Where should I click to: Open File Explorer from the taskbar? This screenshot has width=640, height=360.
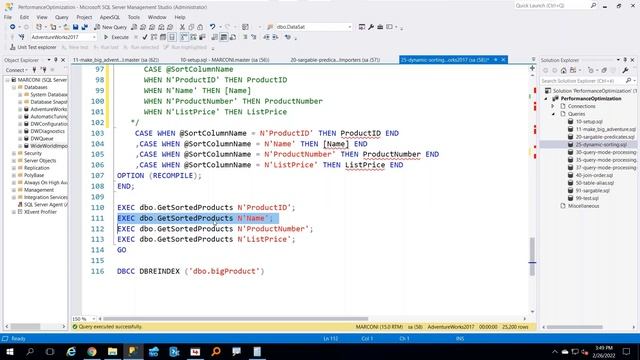(112, 351)
